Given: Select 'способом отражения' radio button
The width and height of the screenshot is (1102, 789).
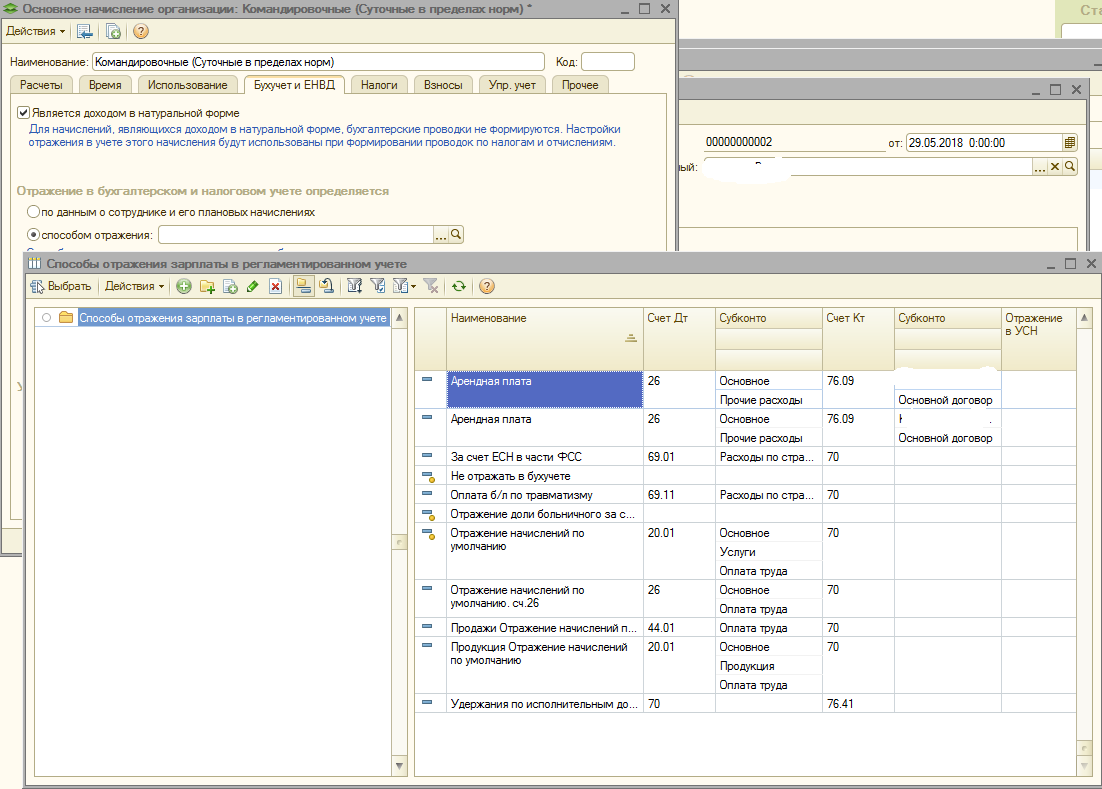Looking at the screenshot, I should pos(32,235).
